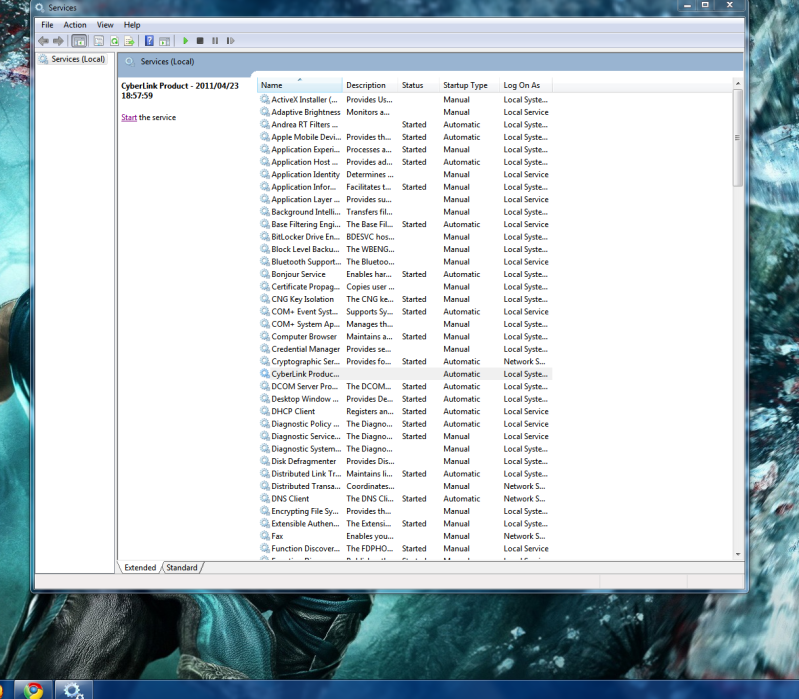Click the Start the service link
The image size is (799, 699).
coord(129,118)
